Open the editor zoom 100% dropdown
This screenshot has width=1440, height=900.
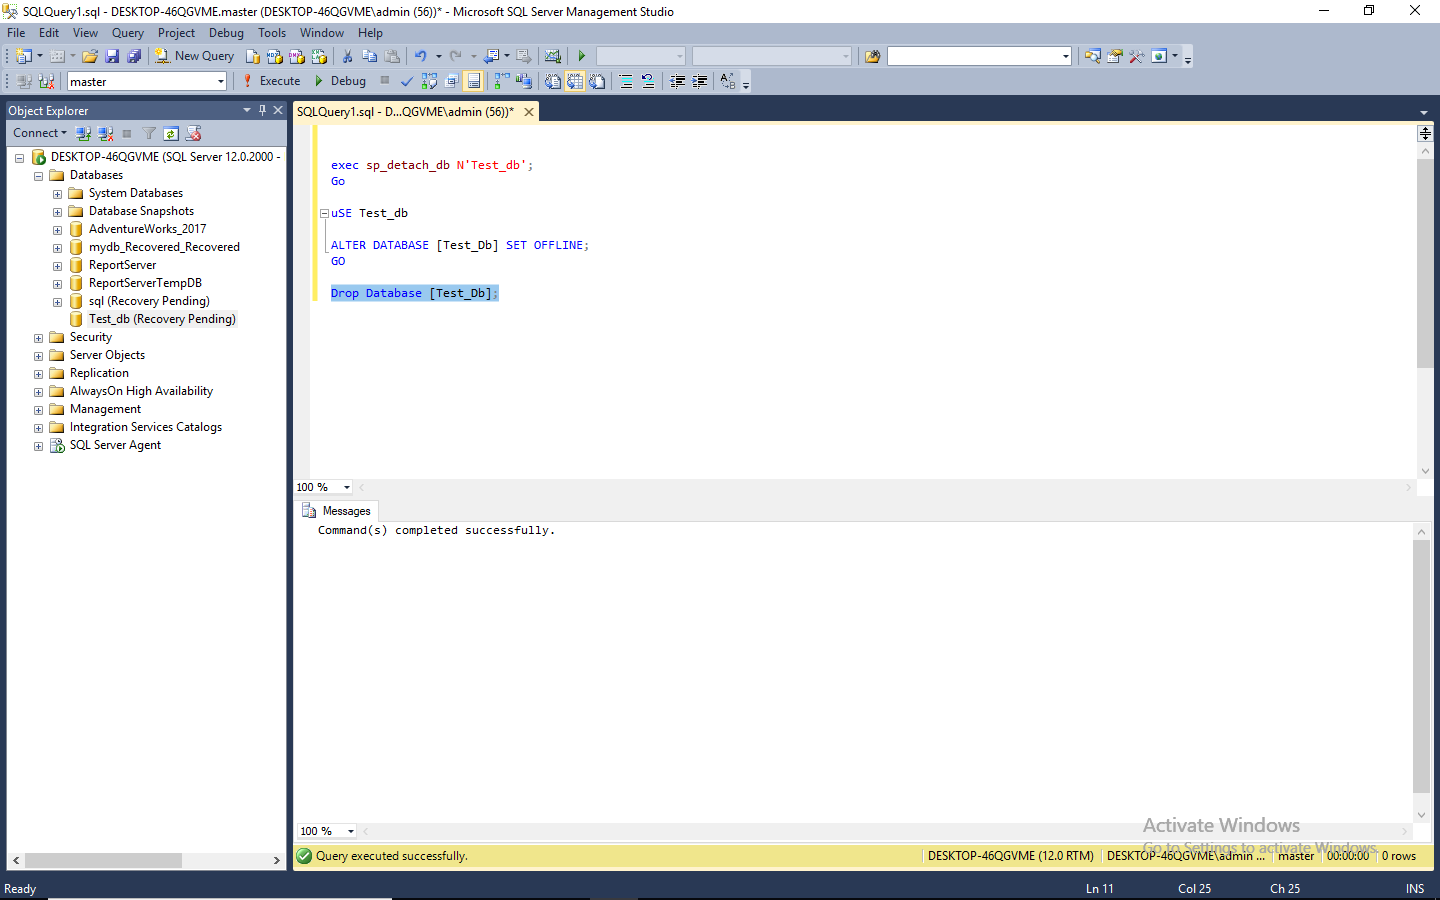347,487
